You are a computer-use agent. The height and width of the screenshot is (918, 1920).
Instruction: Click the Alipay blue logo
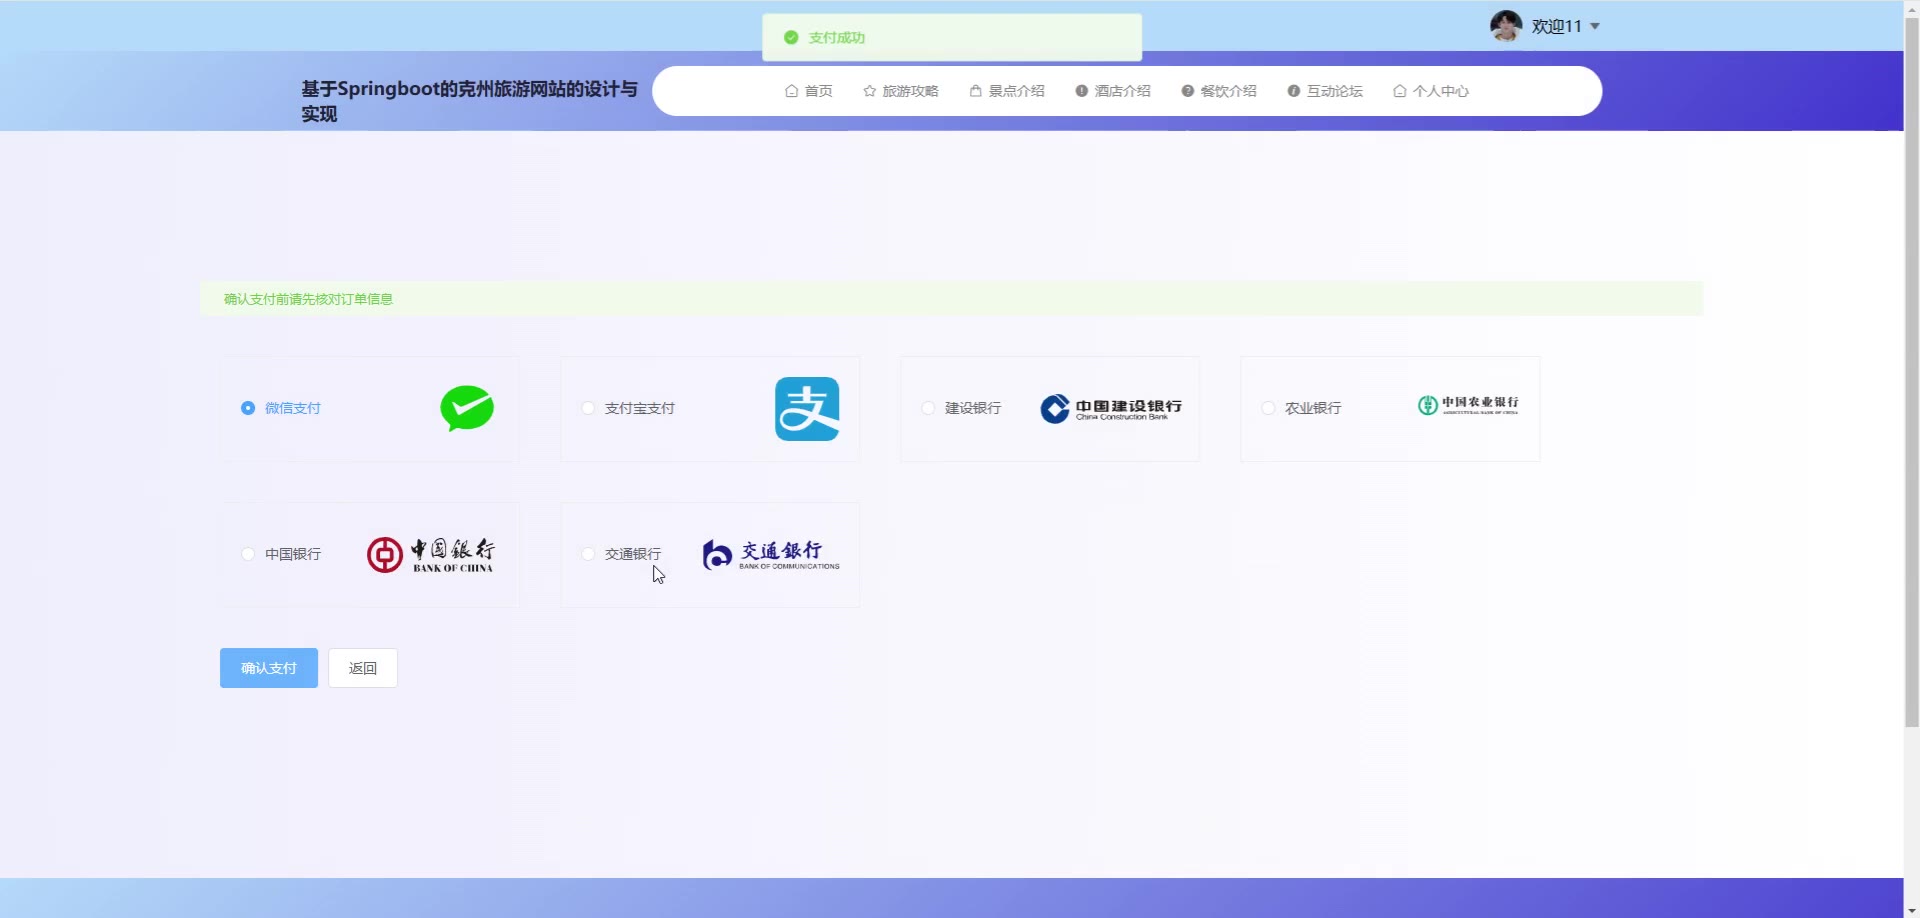tap(807, 409)
